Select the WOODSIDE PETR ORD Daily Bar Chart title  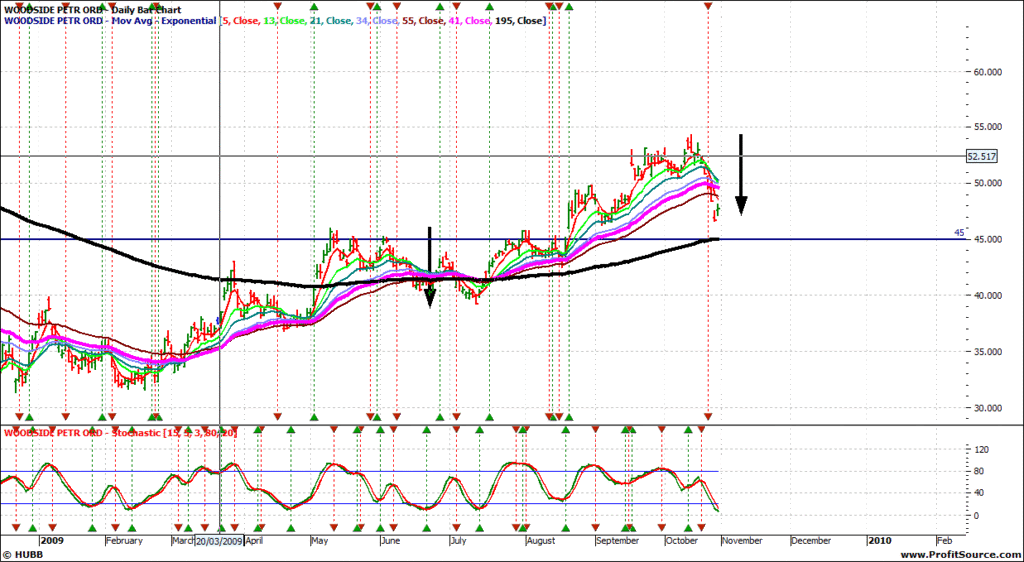[x=93, y=10]
